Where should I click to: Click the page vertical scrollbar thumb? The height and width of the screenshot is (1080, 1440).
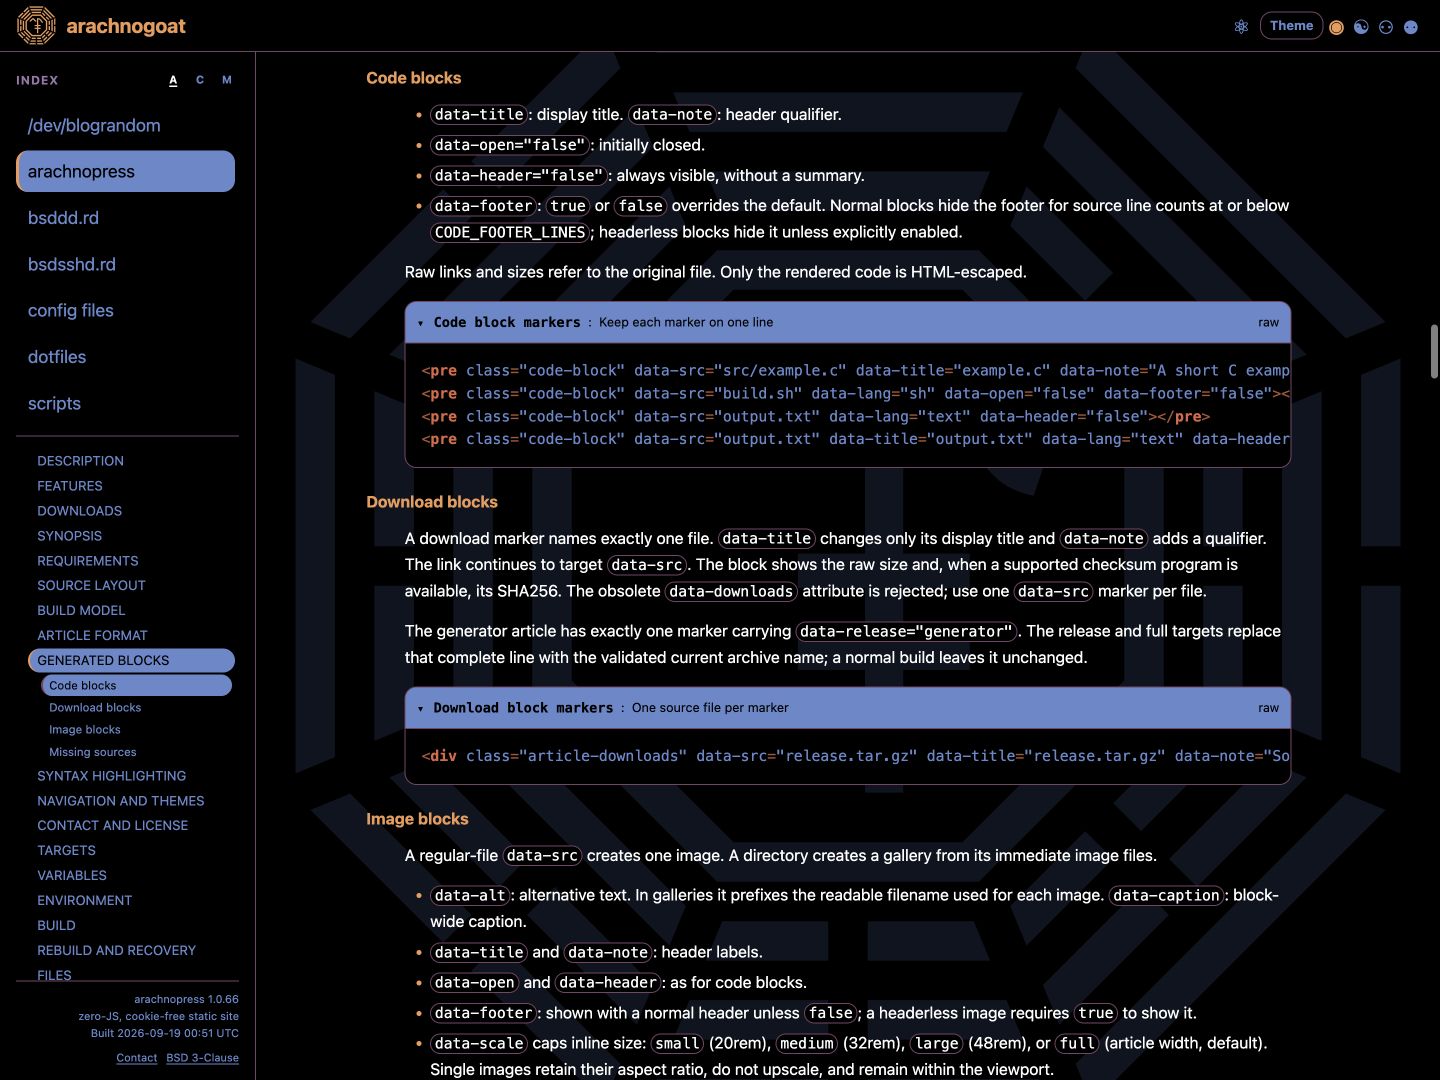[1434, 352]
